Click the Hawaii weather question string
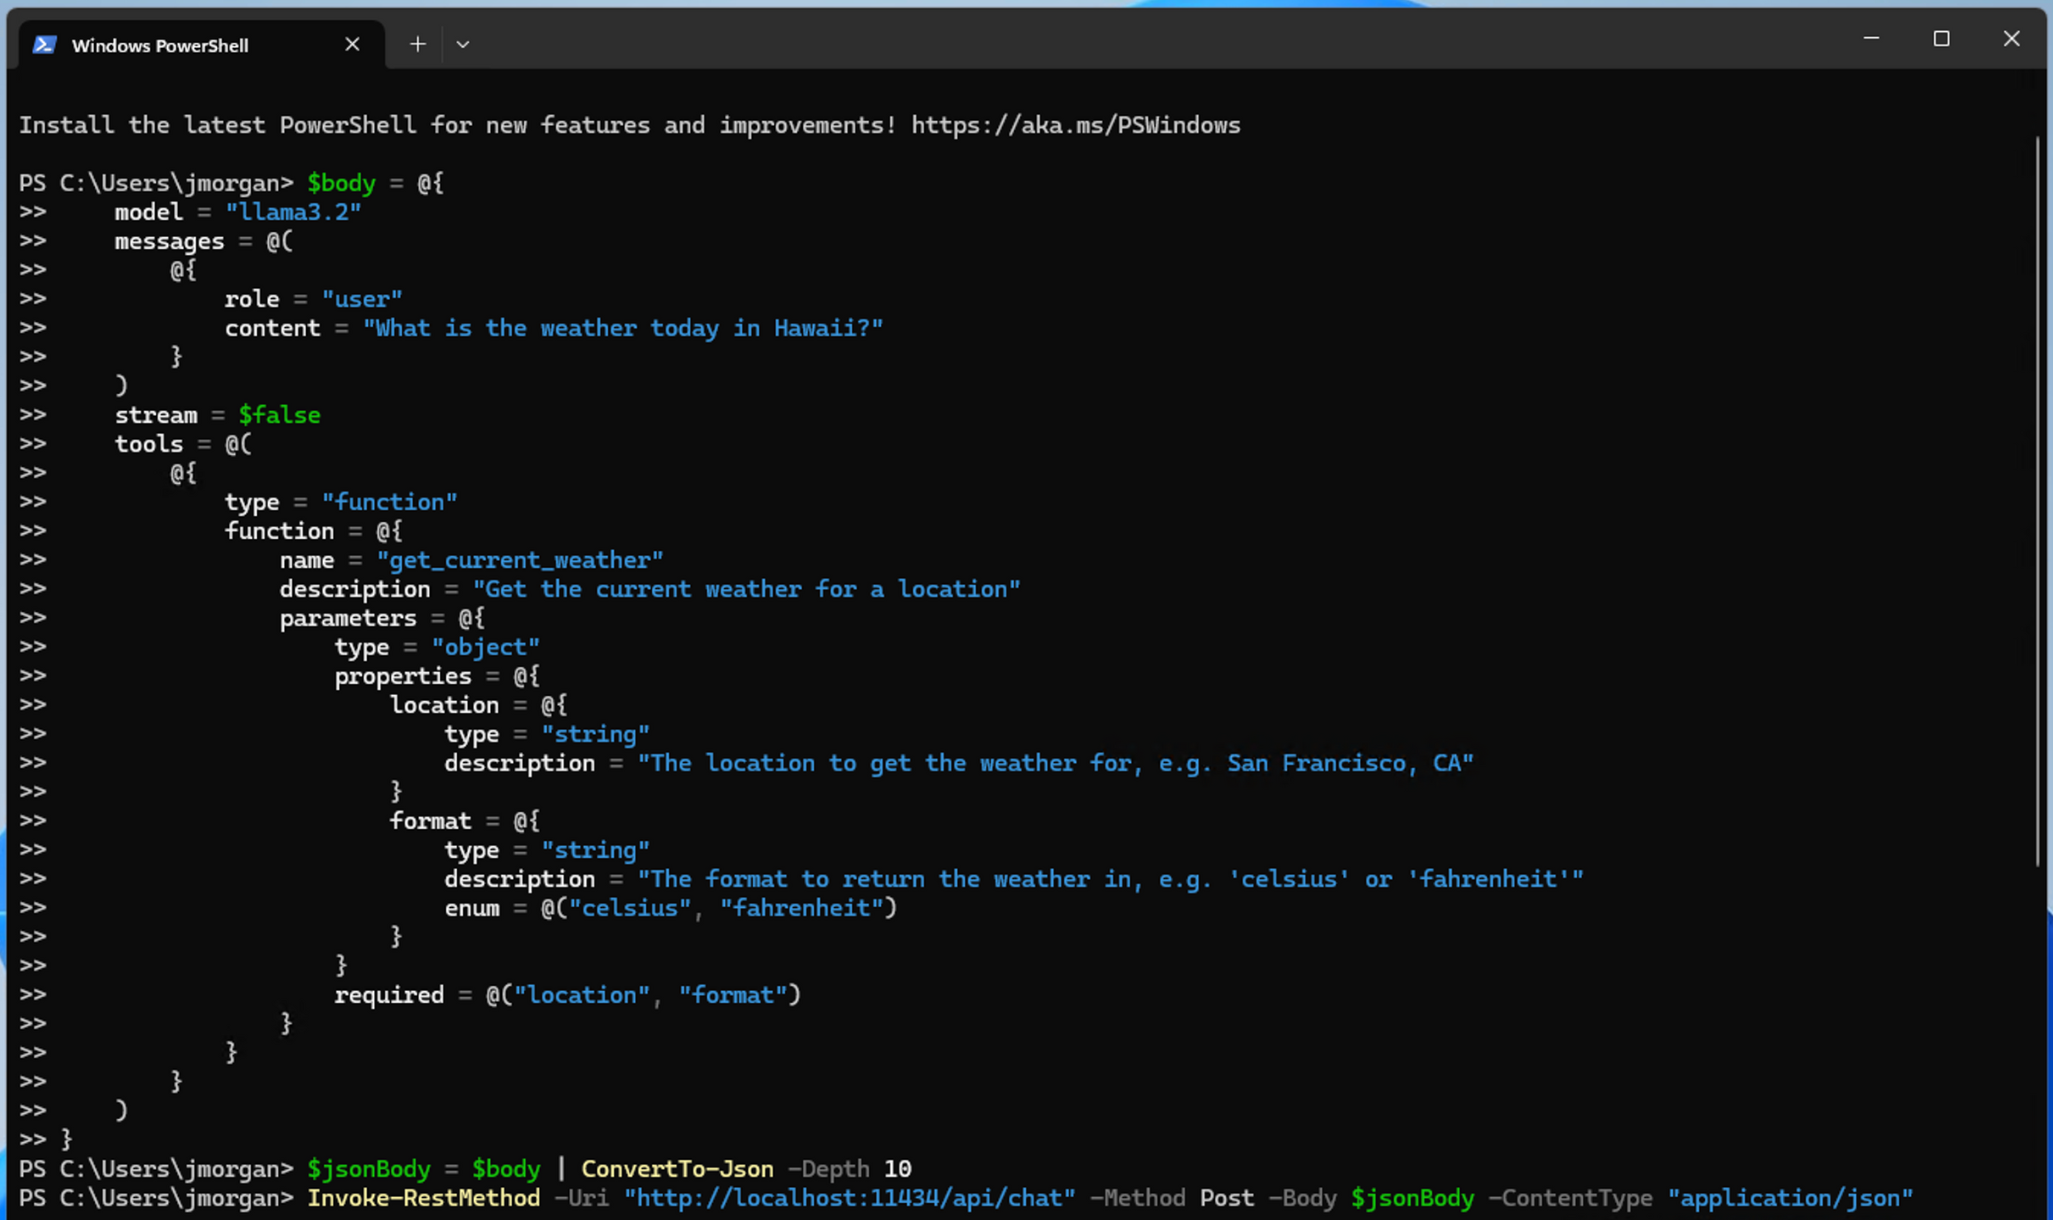Image resolution: width=2053 pixels, height=1220 pixels. (623, 328)
